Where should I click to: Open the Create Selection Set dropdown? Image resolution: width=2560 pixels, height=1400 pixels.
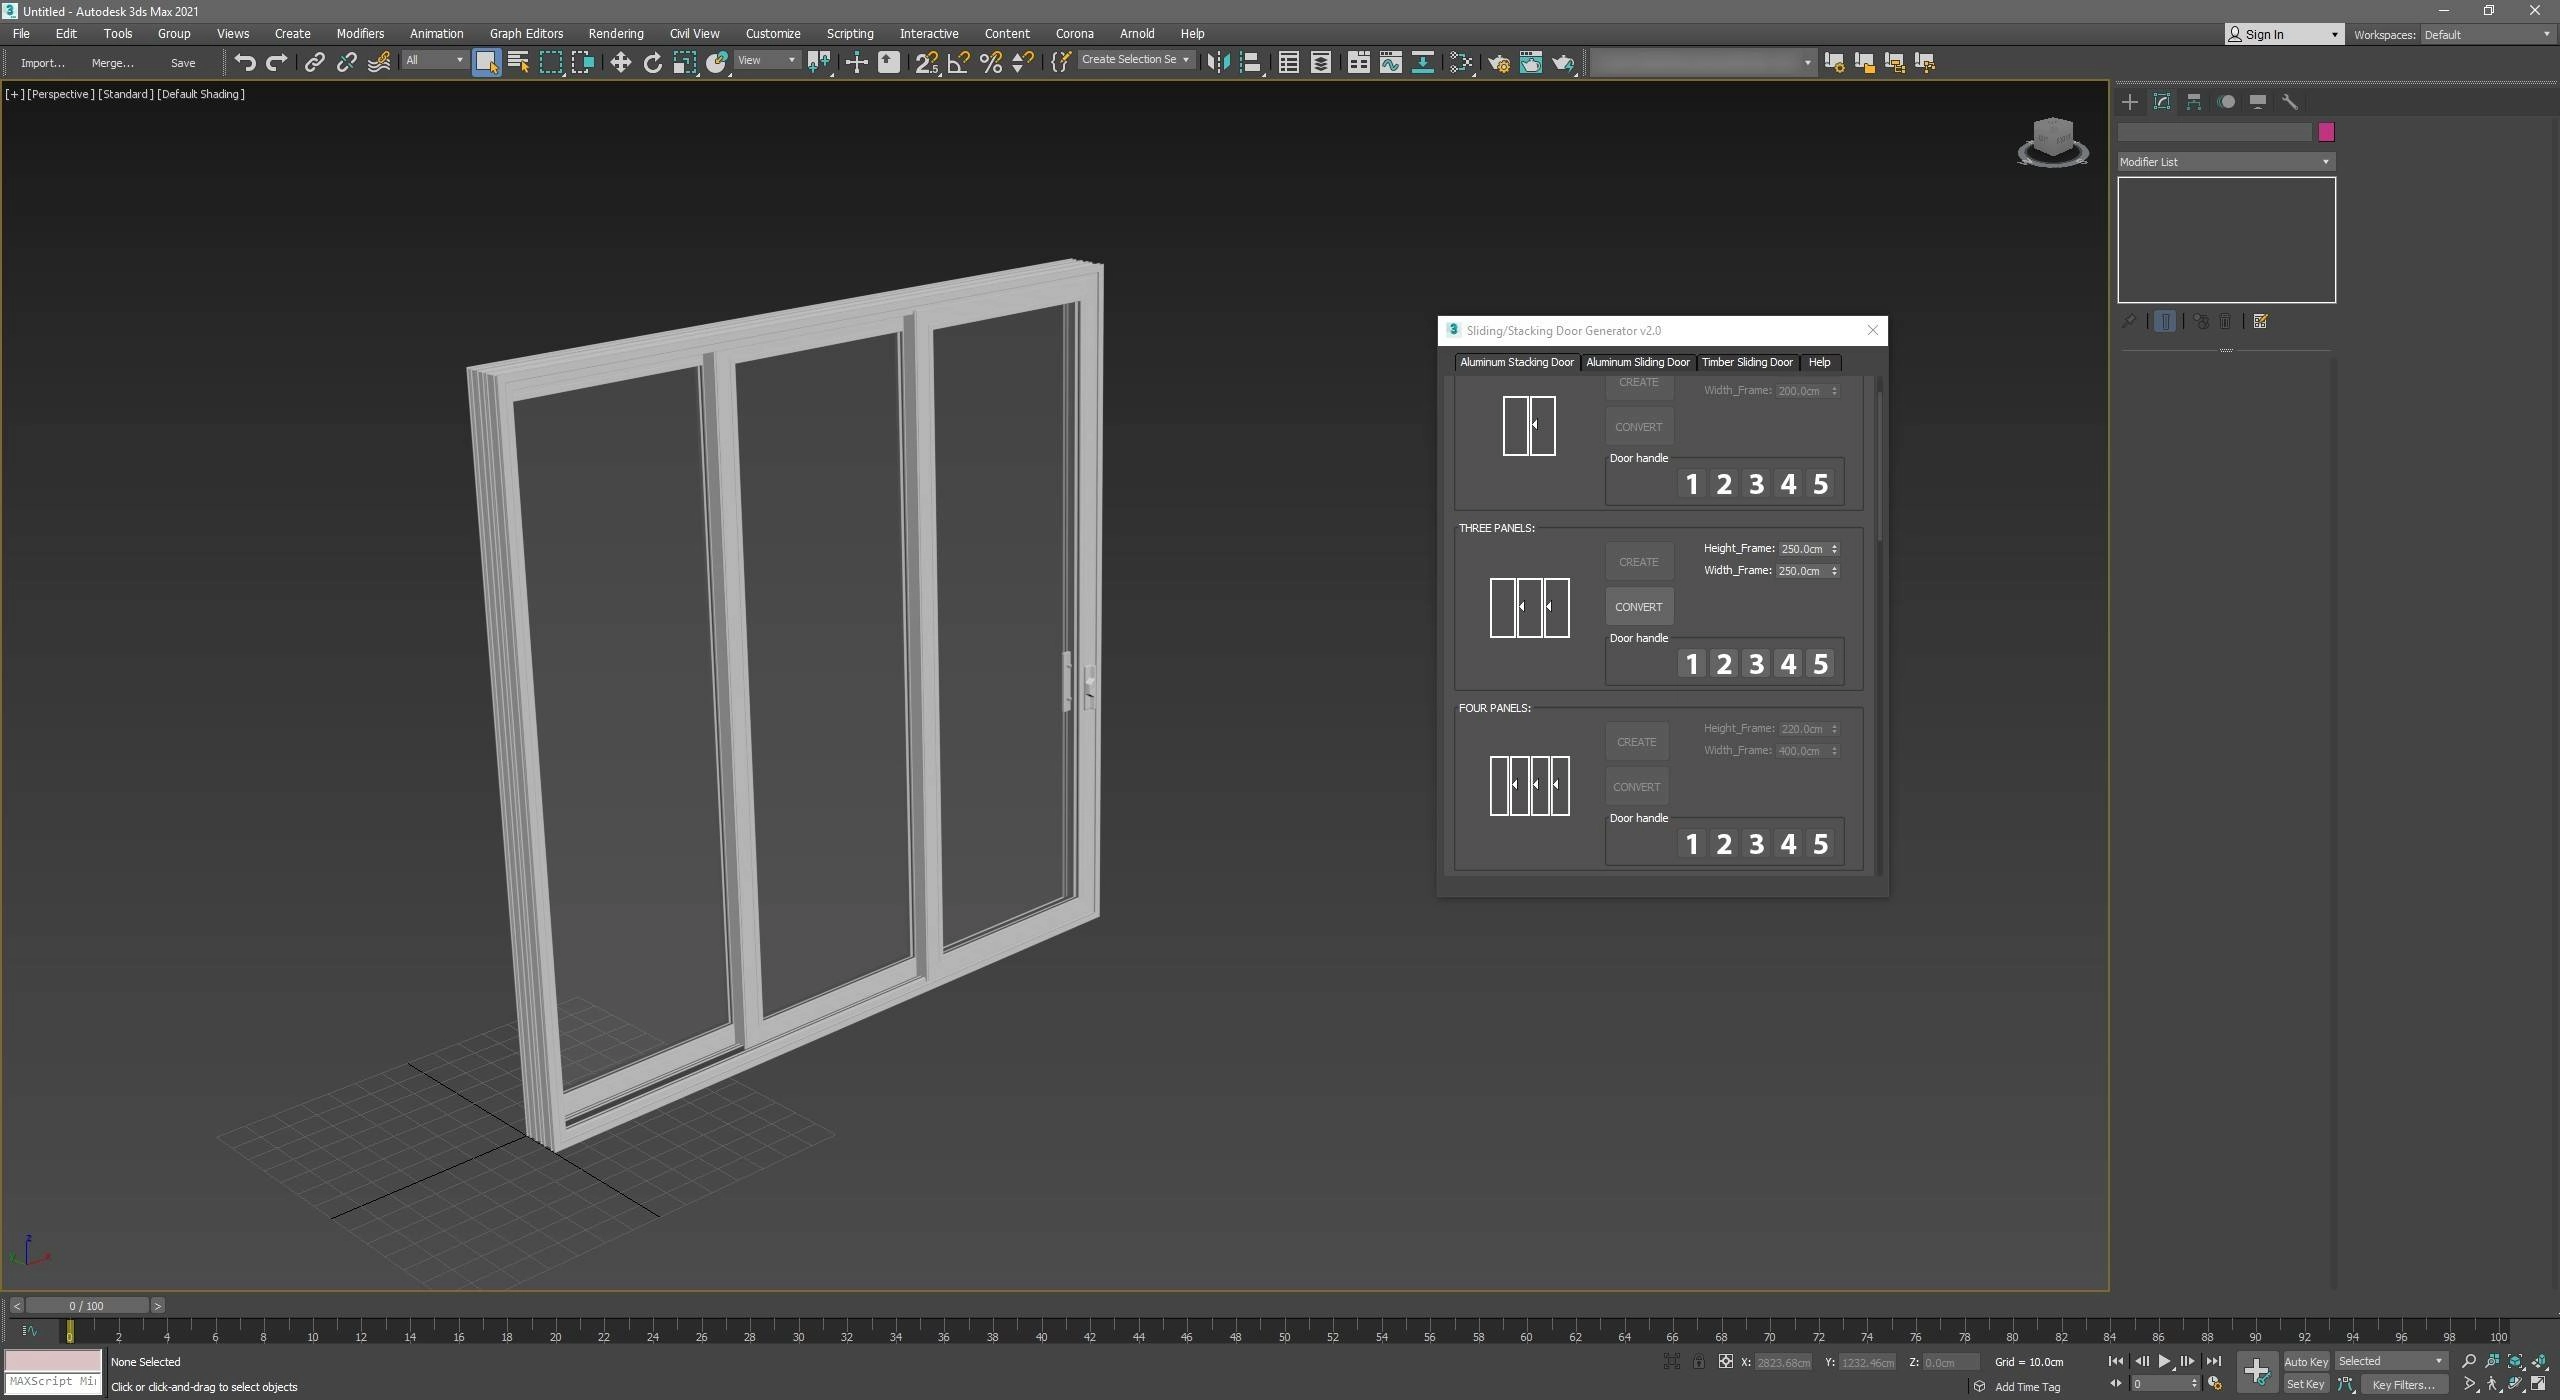click(1135, 60)
